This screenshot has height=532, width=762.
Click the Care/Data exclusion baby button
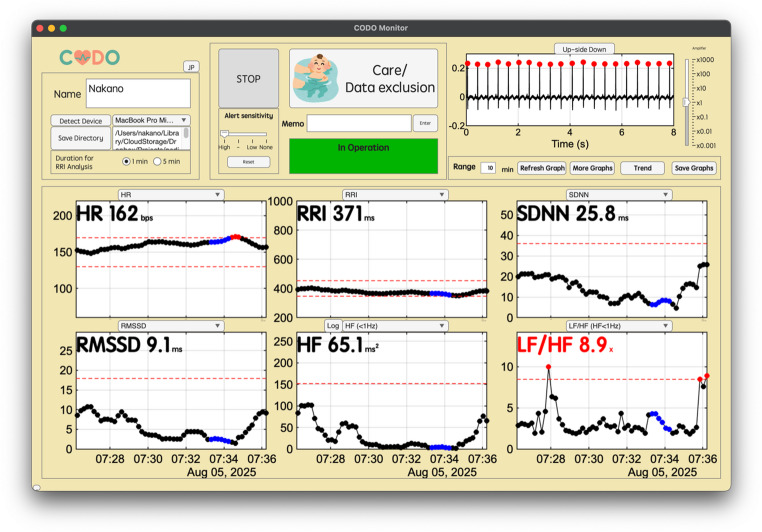pos(363,78)
